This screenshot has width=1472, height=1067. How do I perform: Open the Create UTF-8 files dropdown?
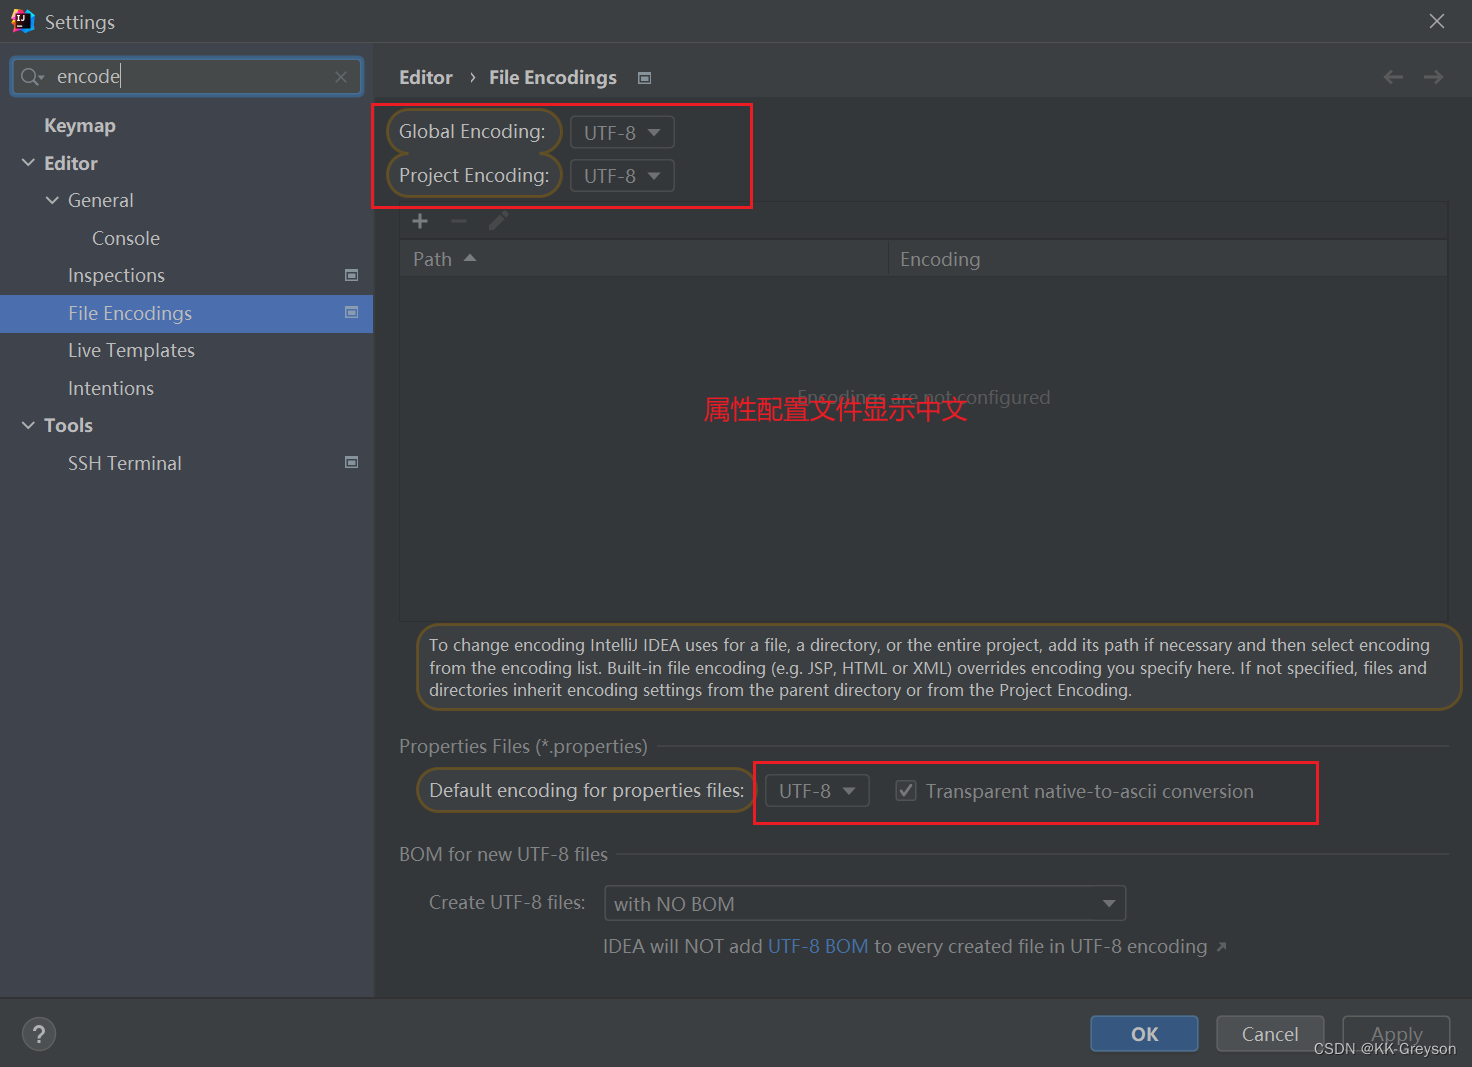click(x=865, y=903)
